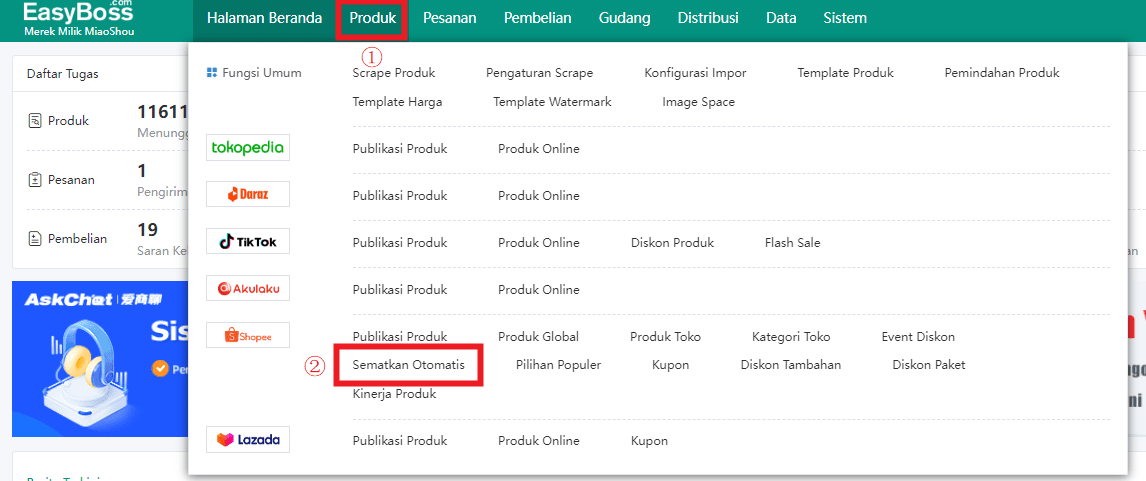Screen dimensions: 1146x481
Task: Open the Produk menu
Action: click(373, 18)
